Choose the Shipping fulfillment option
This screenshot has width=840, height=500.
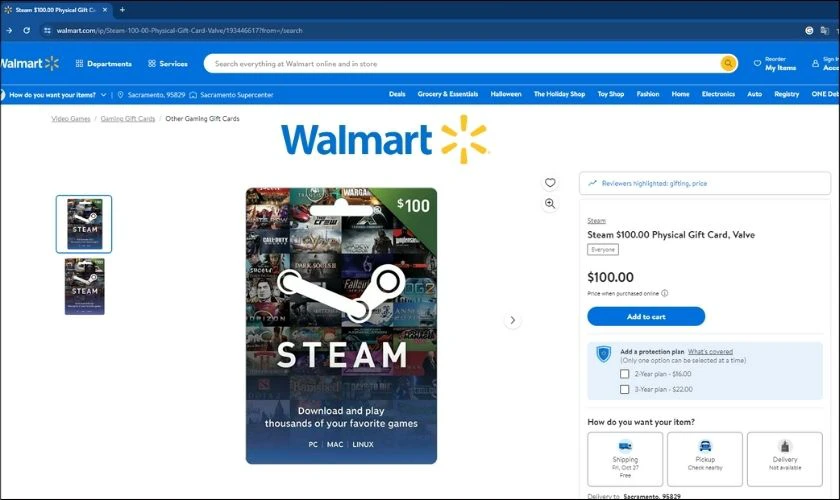[625, 459]
